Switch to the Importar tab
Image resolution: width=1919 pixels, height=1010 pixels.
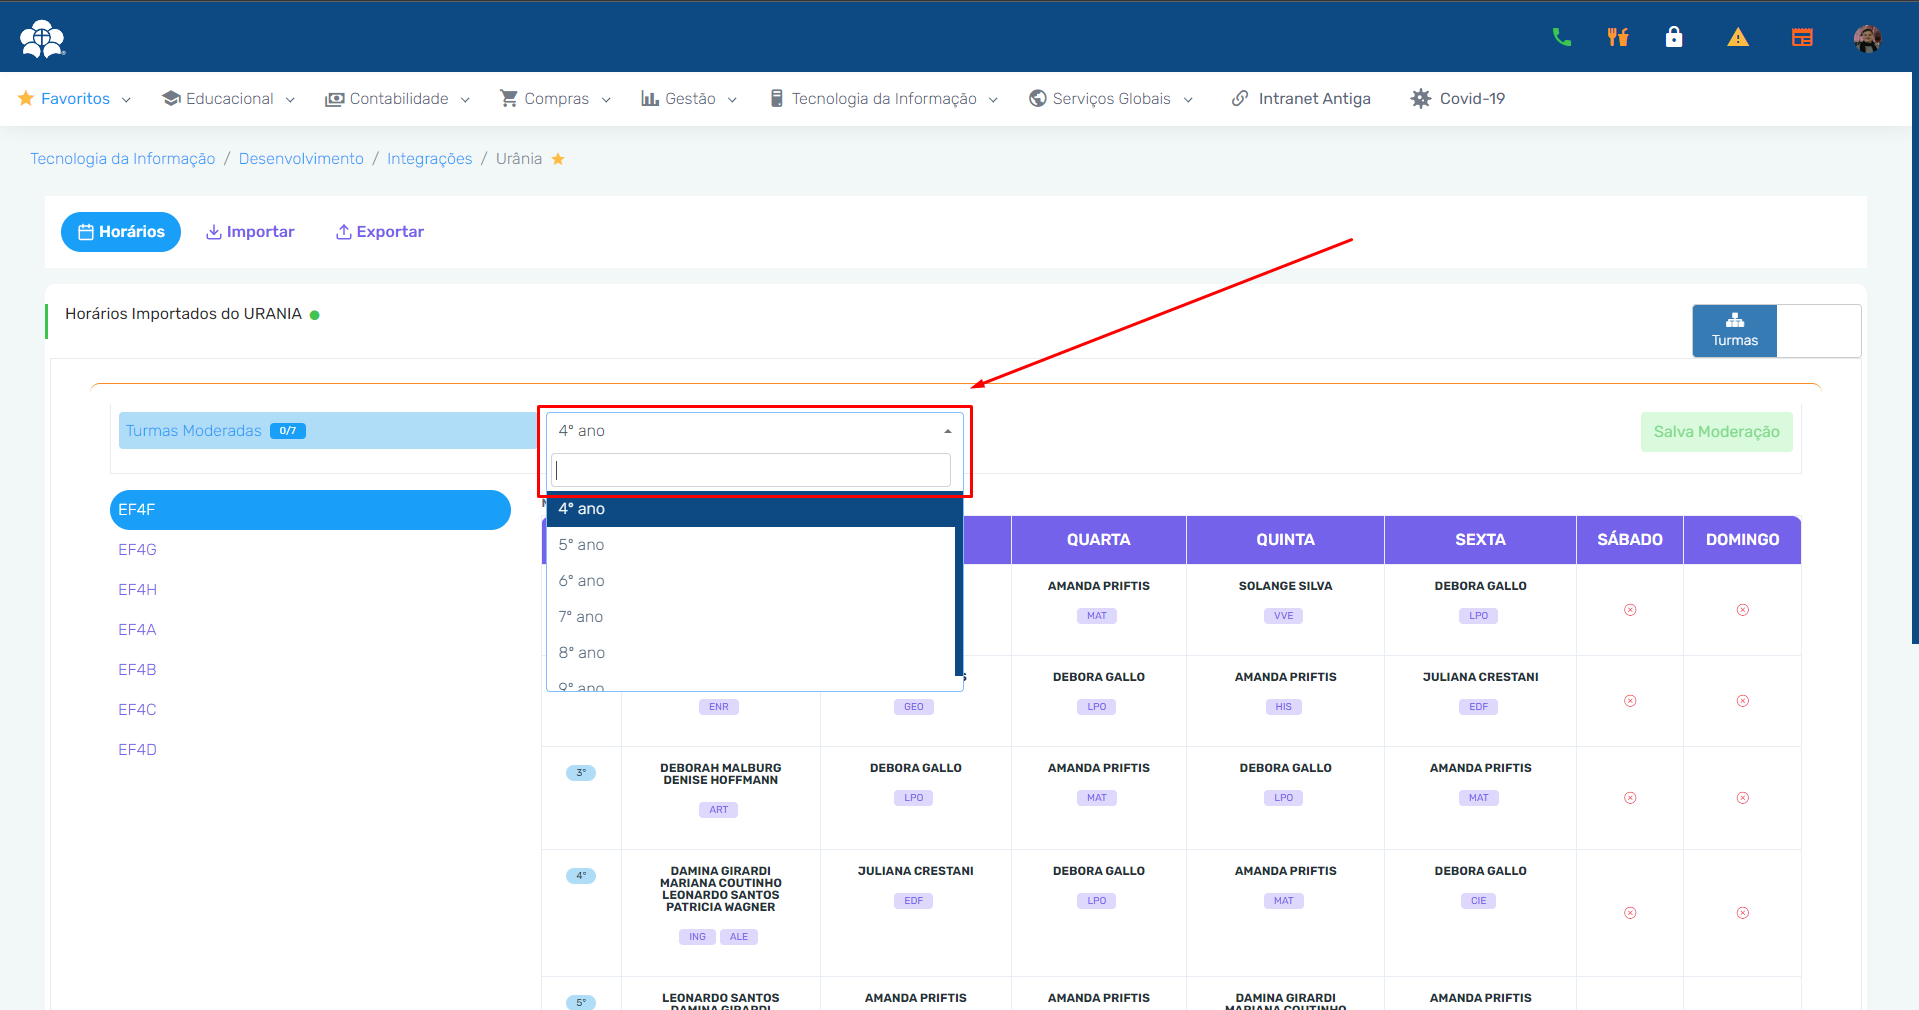click(x=250, y=232)
